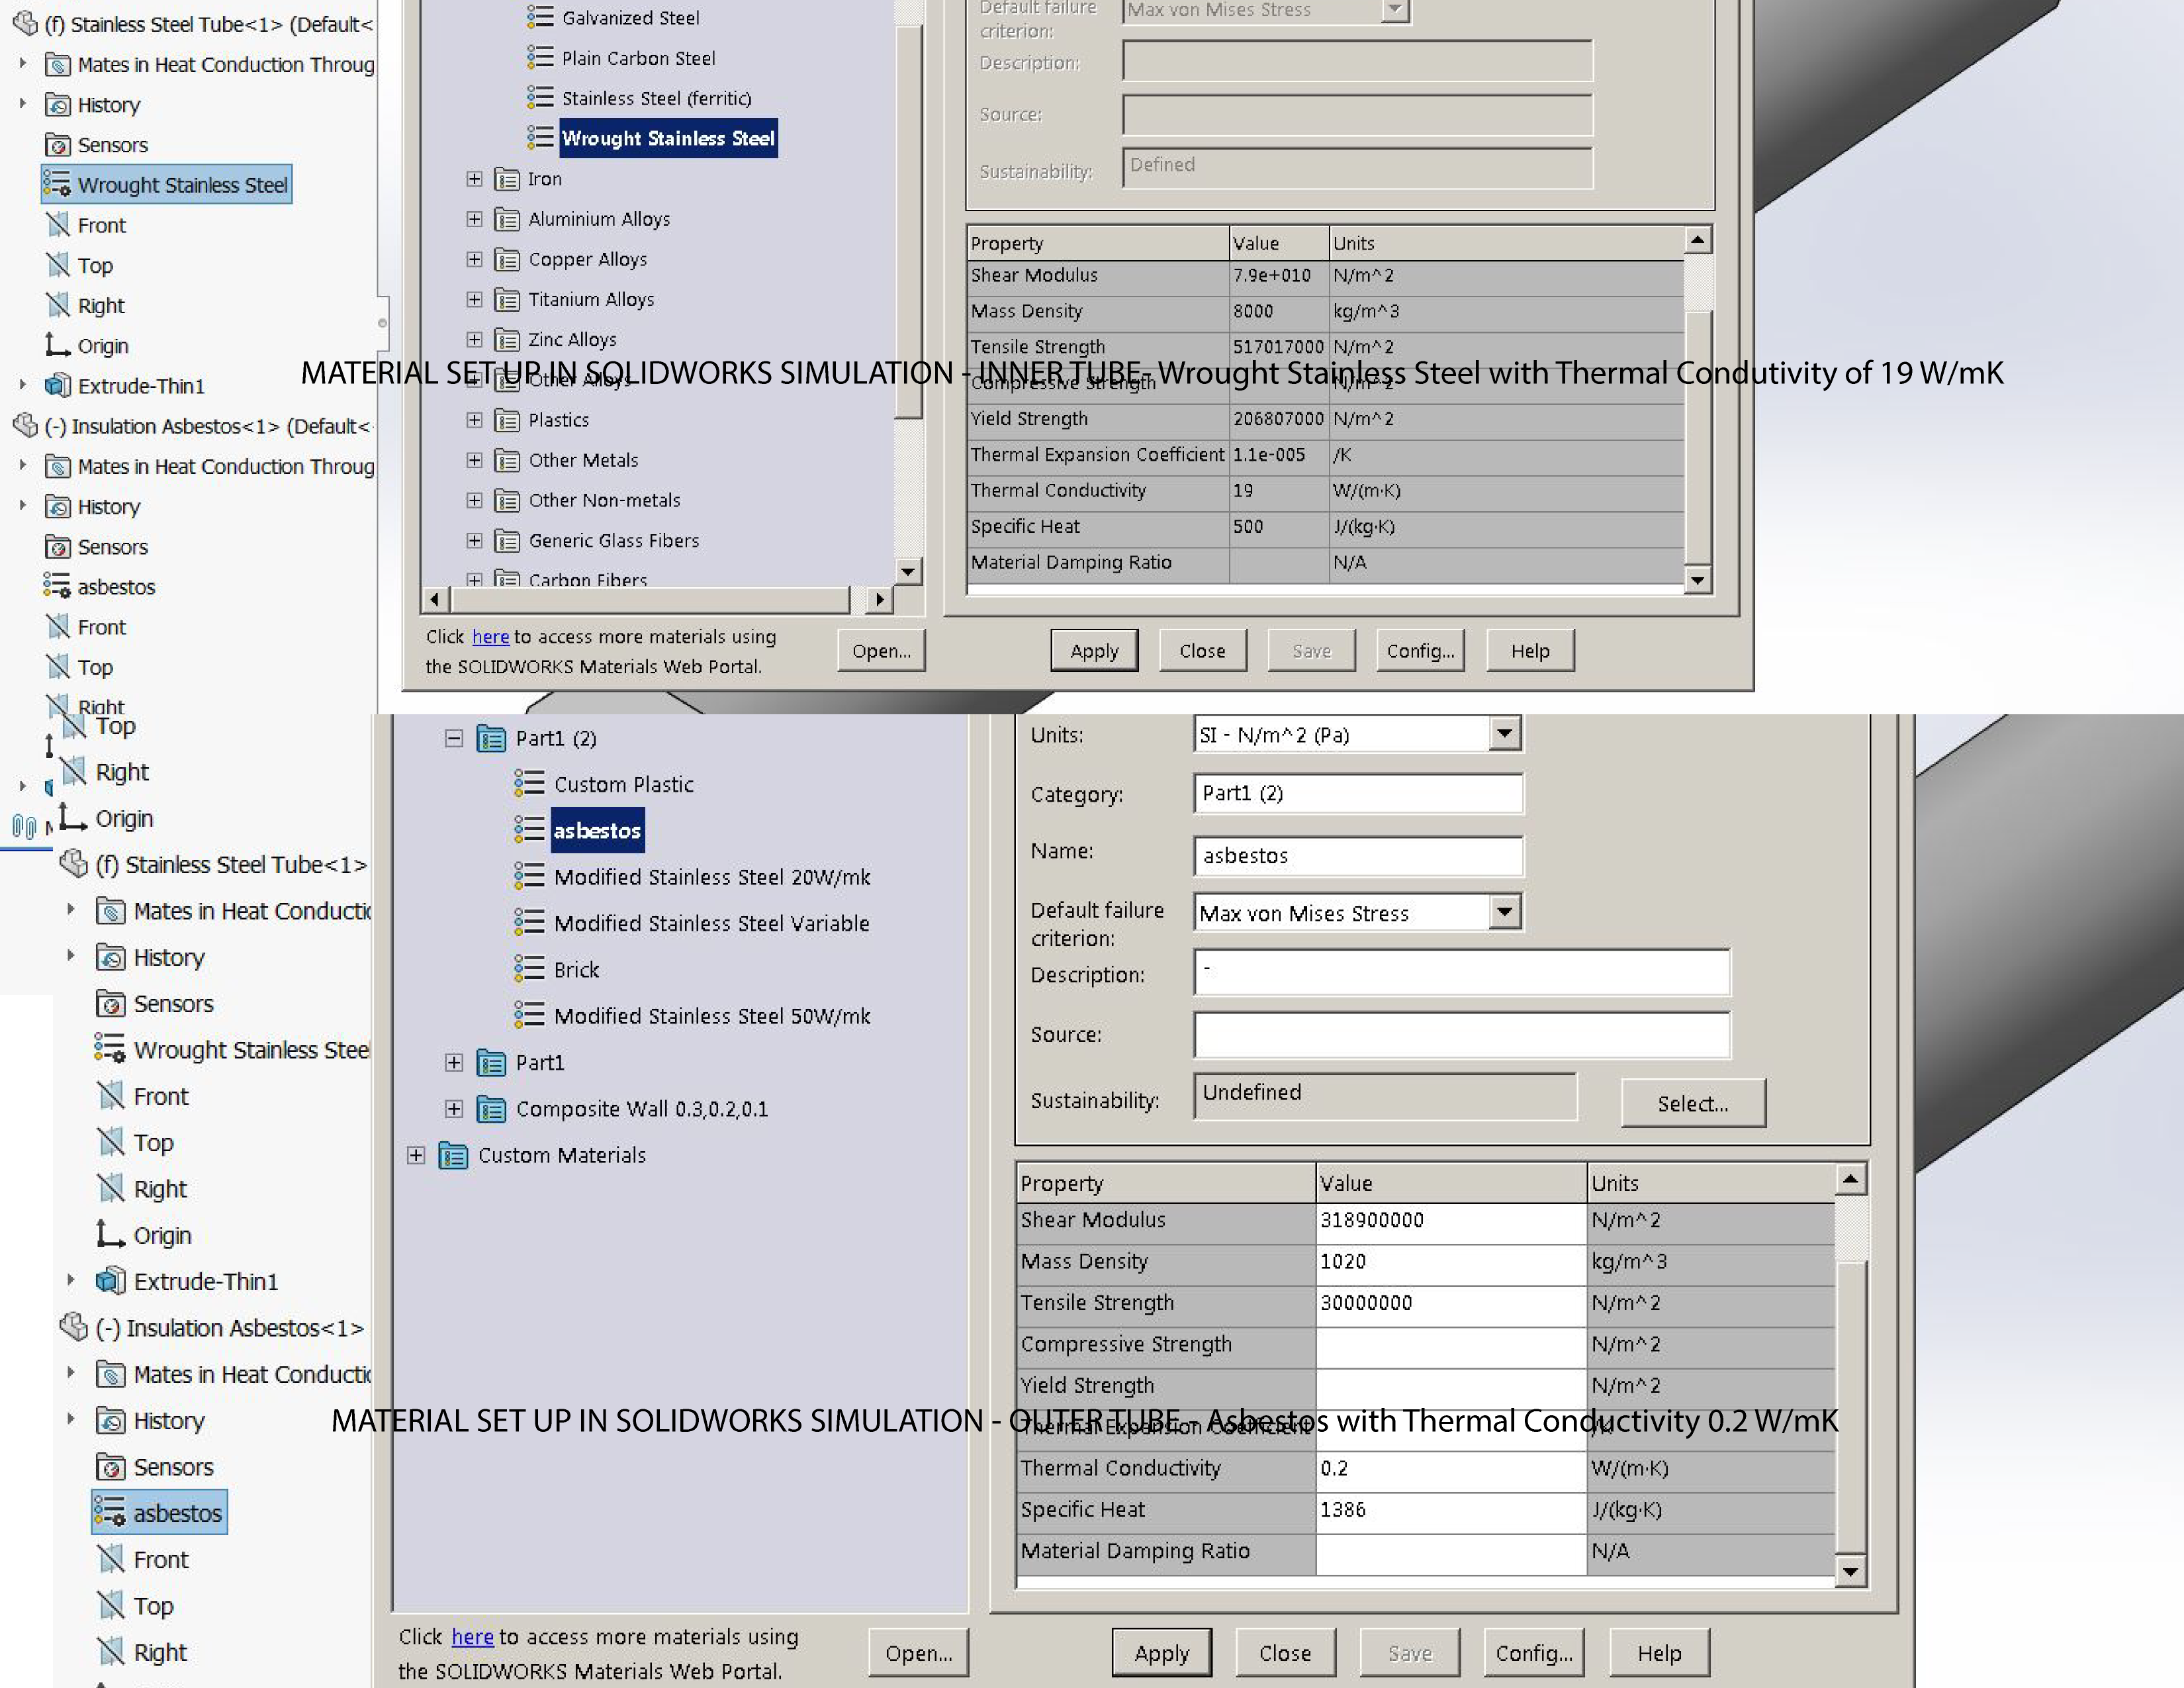Click Wrought Stainless Steel property table scroll-up arrow

pos(1697,240)
